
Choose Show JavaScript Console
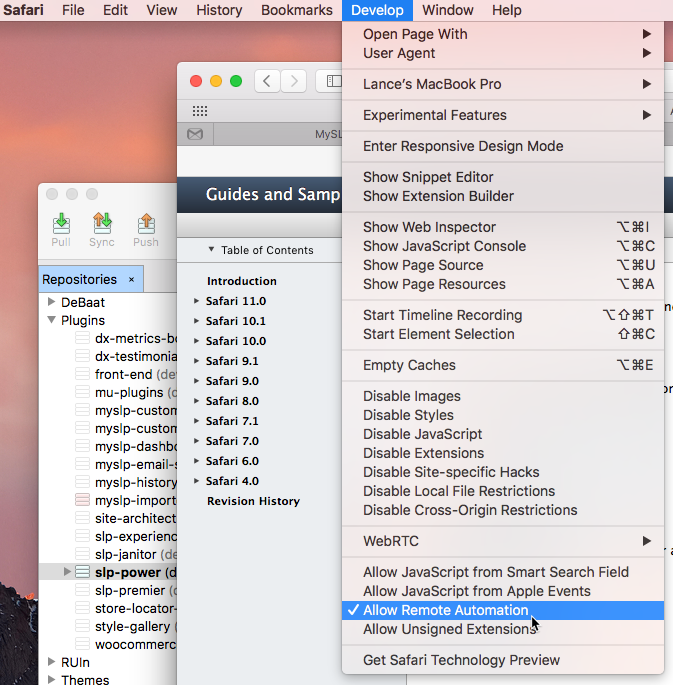point(503,246)
